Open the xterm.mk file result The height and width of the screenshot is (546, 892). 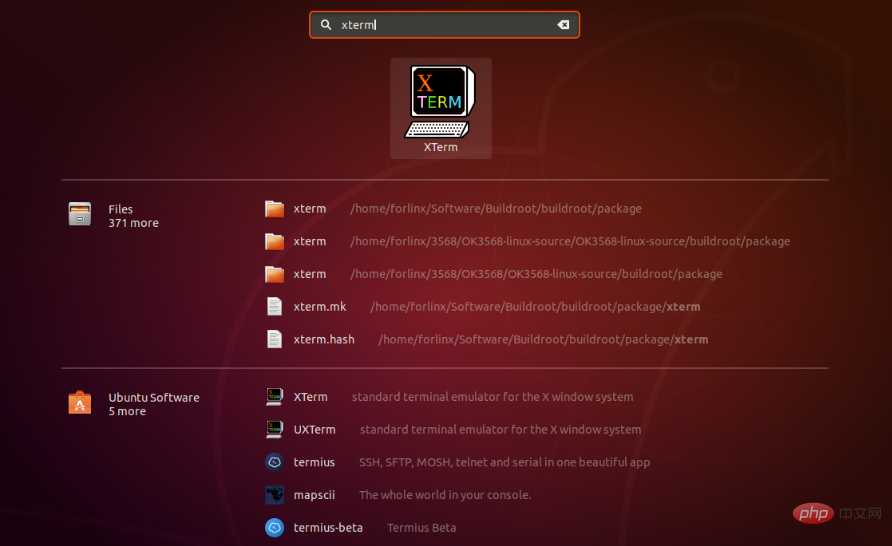click(x=319, y=307)
